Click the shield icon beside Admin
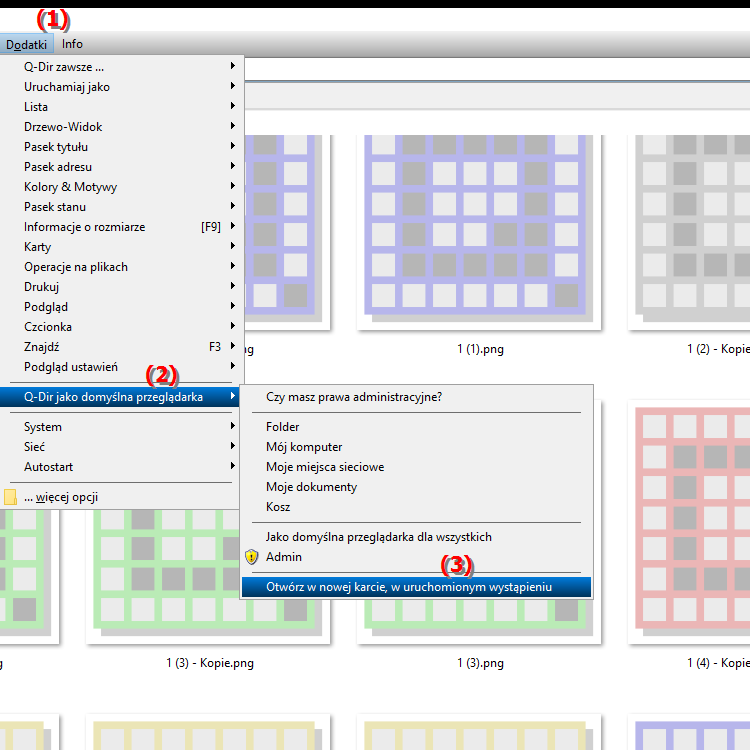 pyautogui.click(x=252, y=557)
